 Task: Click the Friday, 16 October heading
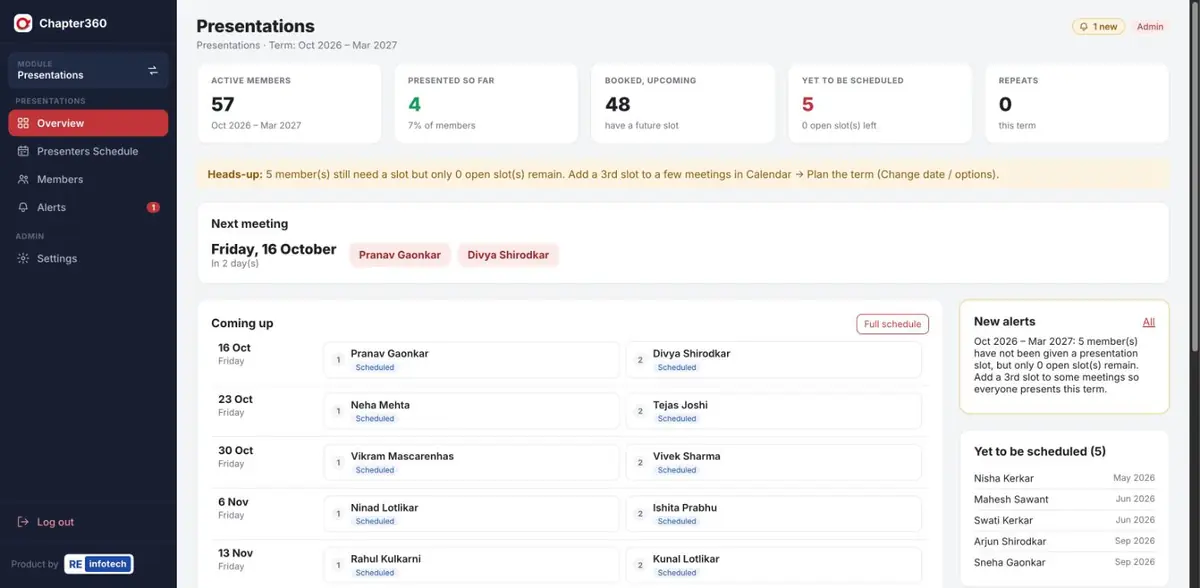[x=273, y=249]
